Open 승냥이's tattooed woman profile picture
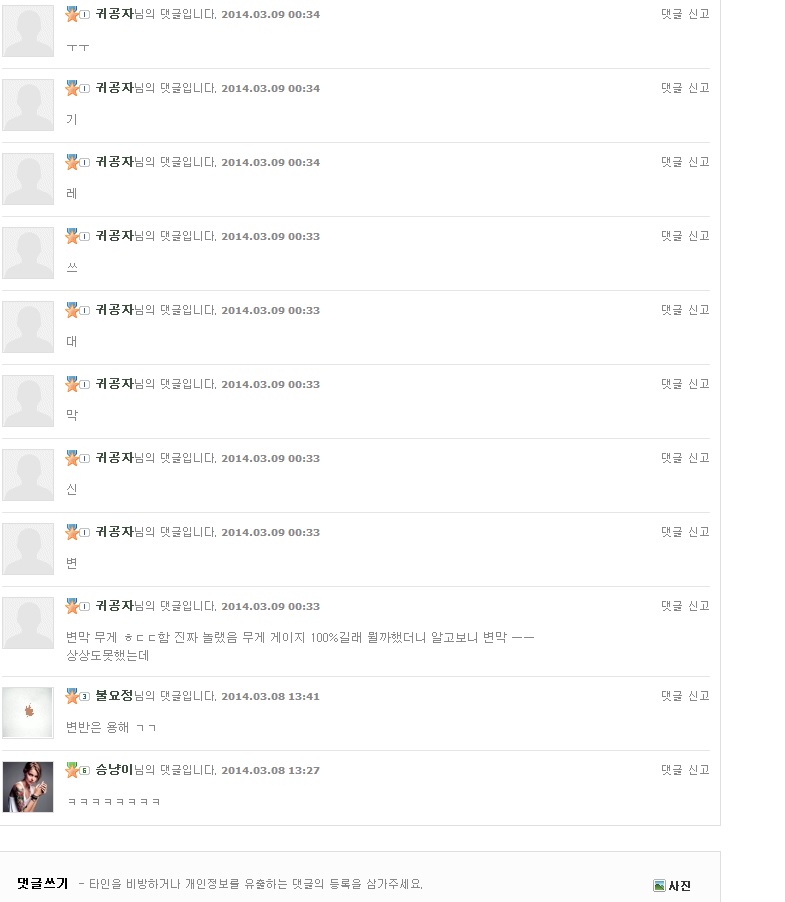The image size is (785, 902). 28,787
